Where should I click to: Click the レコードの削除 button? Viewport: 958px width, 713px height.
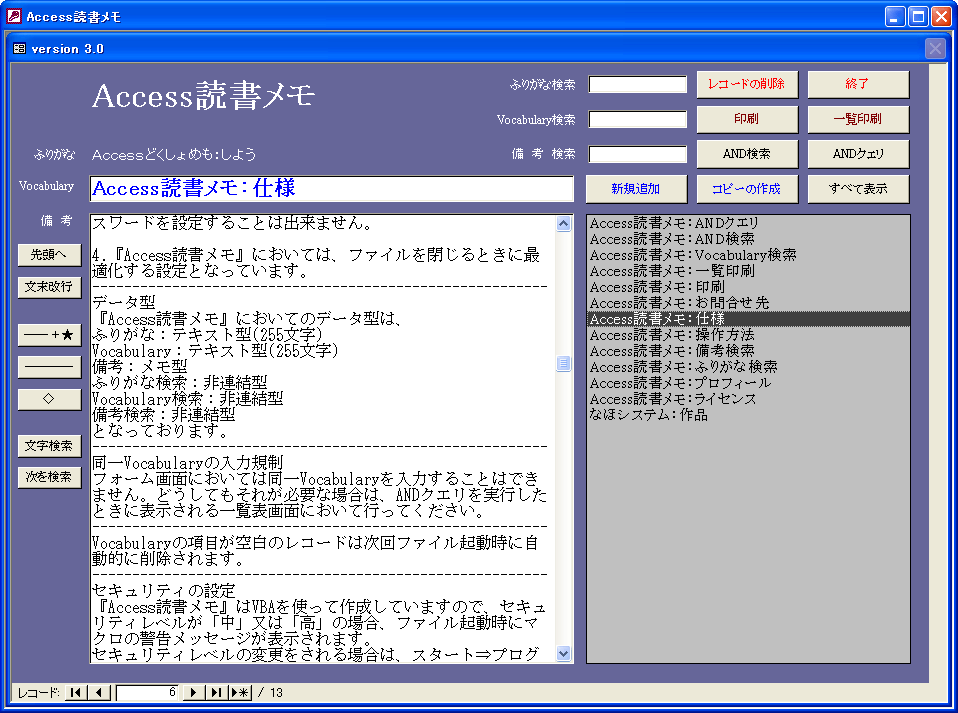tap(747, 84)
